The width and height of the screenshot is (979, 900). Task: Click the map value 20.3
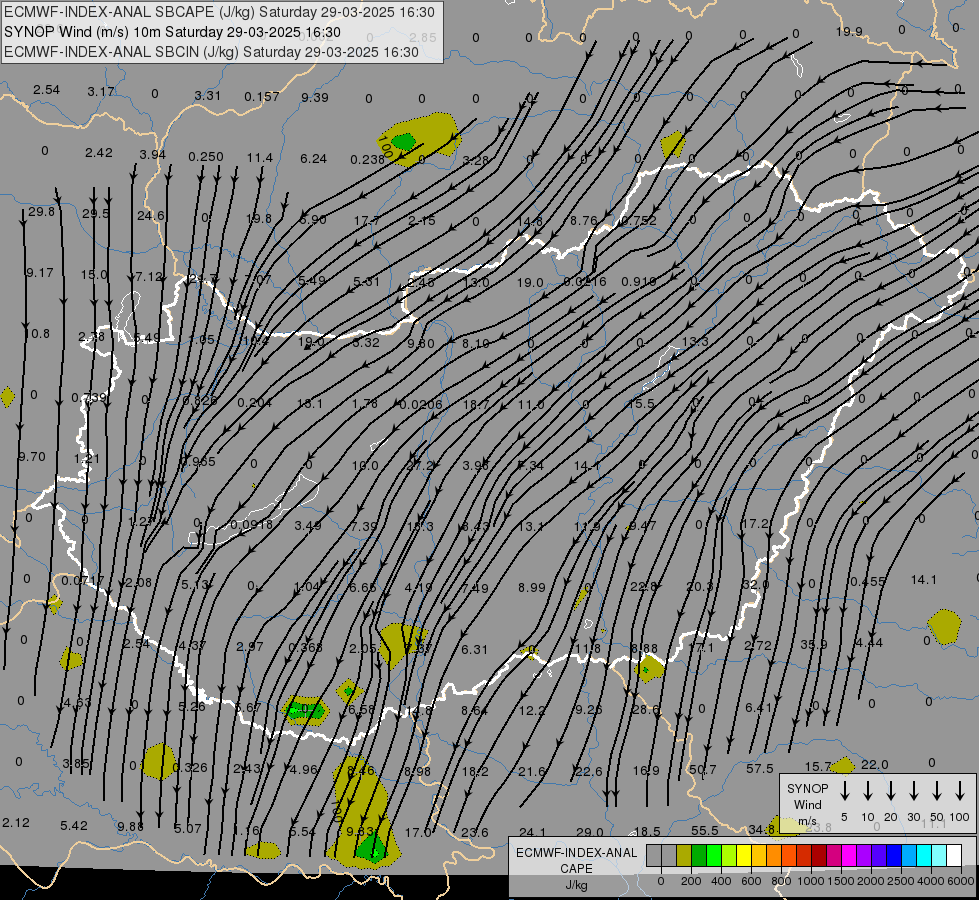(700, 586)
